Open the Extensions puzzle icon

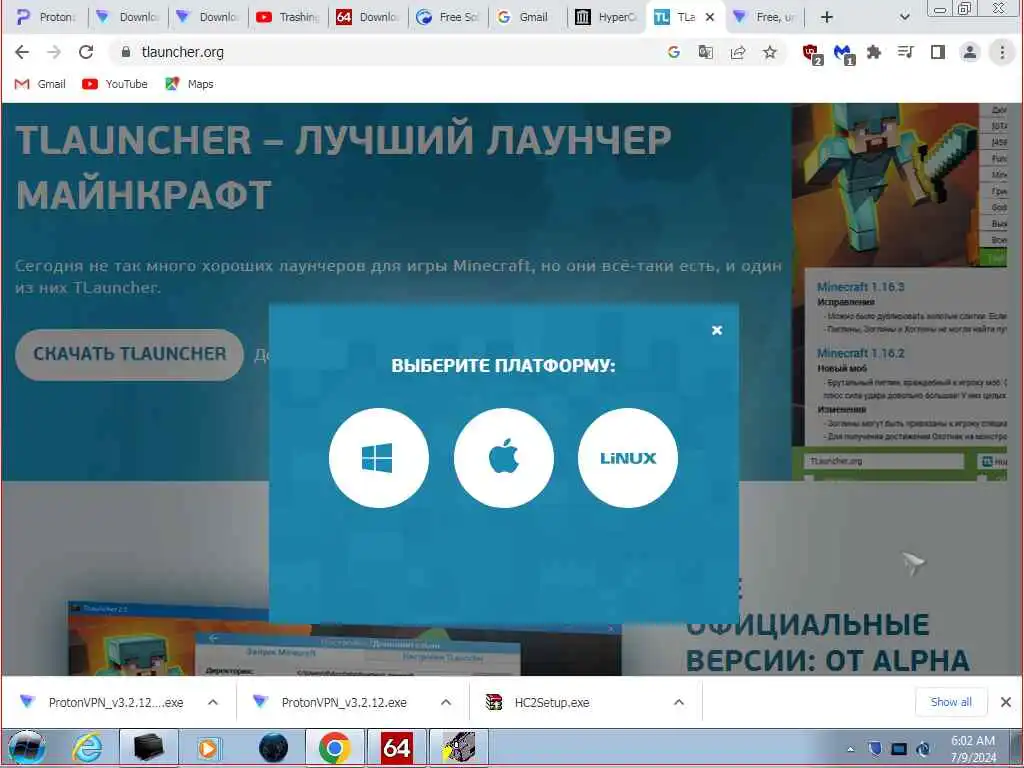[x=874, y=52]
